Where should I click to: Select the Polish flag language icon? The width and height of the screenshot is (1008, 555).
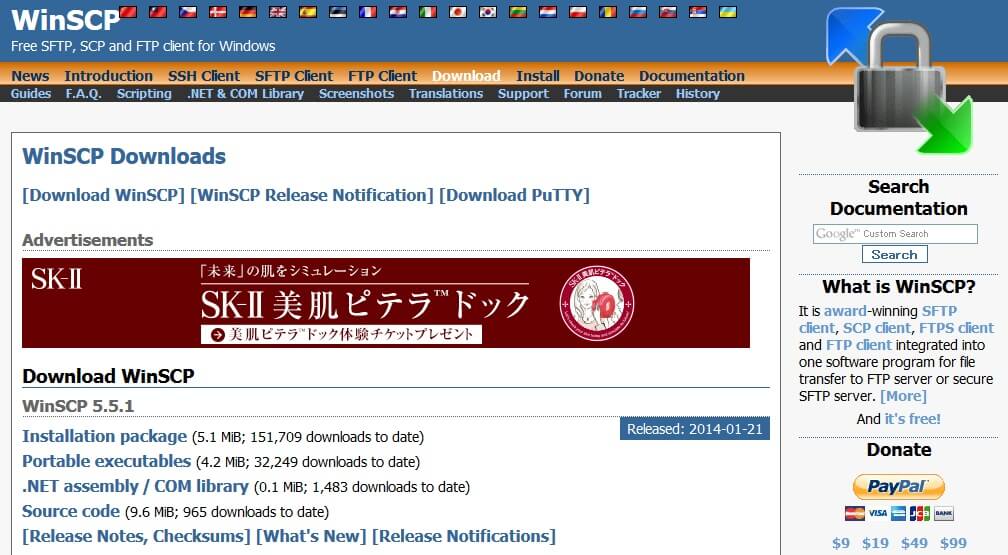[x=578, y=12]
